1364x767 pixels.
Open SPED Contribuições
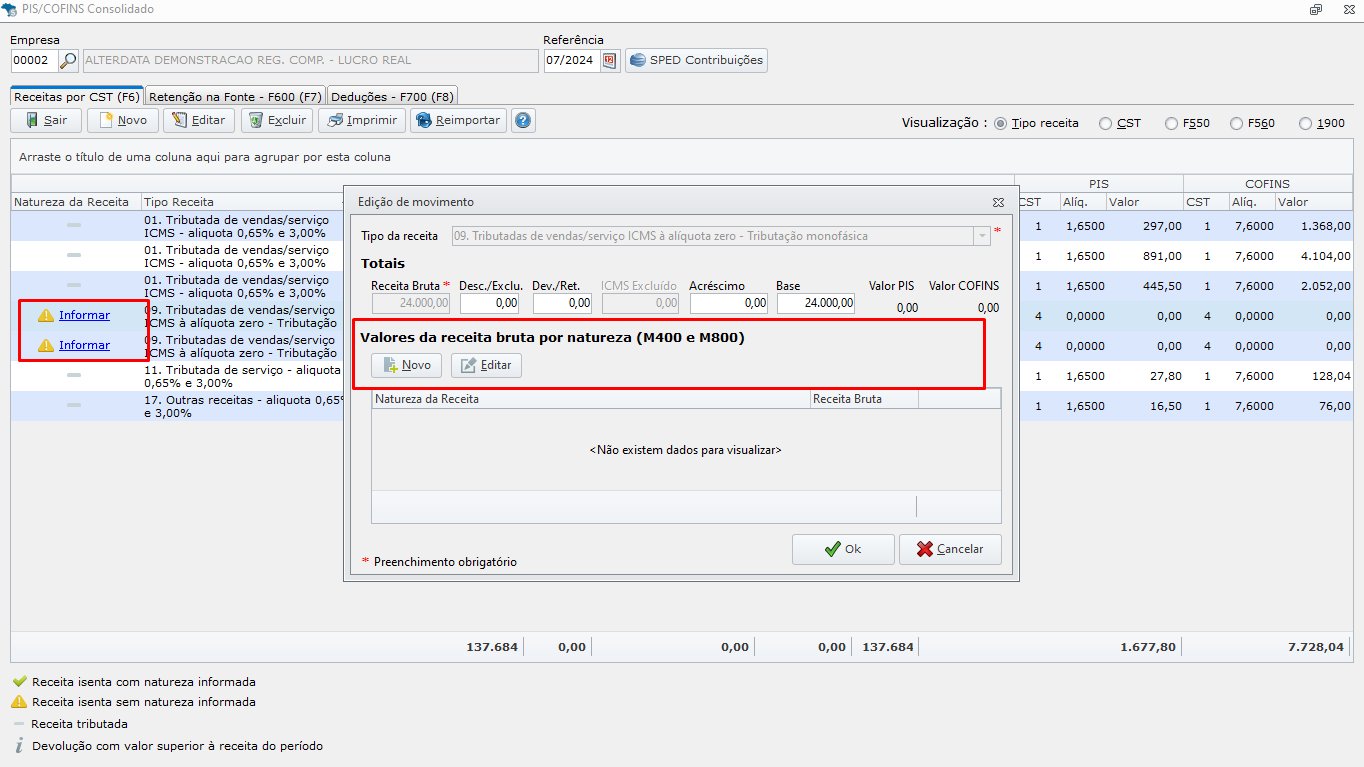point(696,61)
